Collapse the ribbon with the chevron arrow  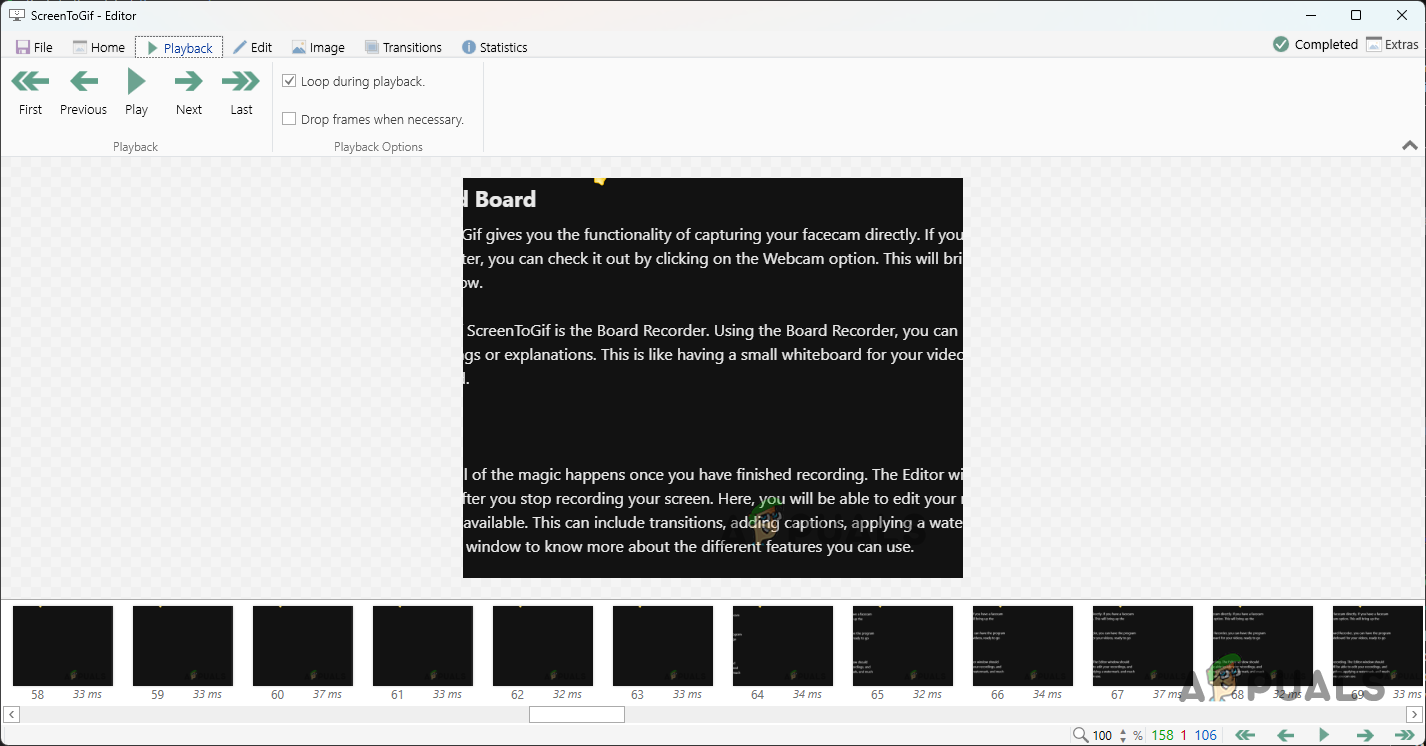coord(1410,145)
